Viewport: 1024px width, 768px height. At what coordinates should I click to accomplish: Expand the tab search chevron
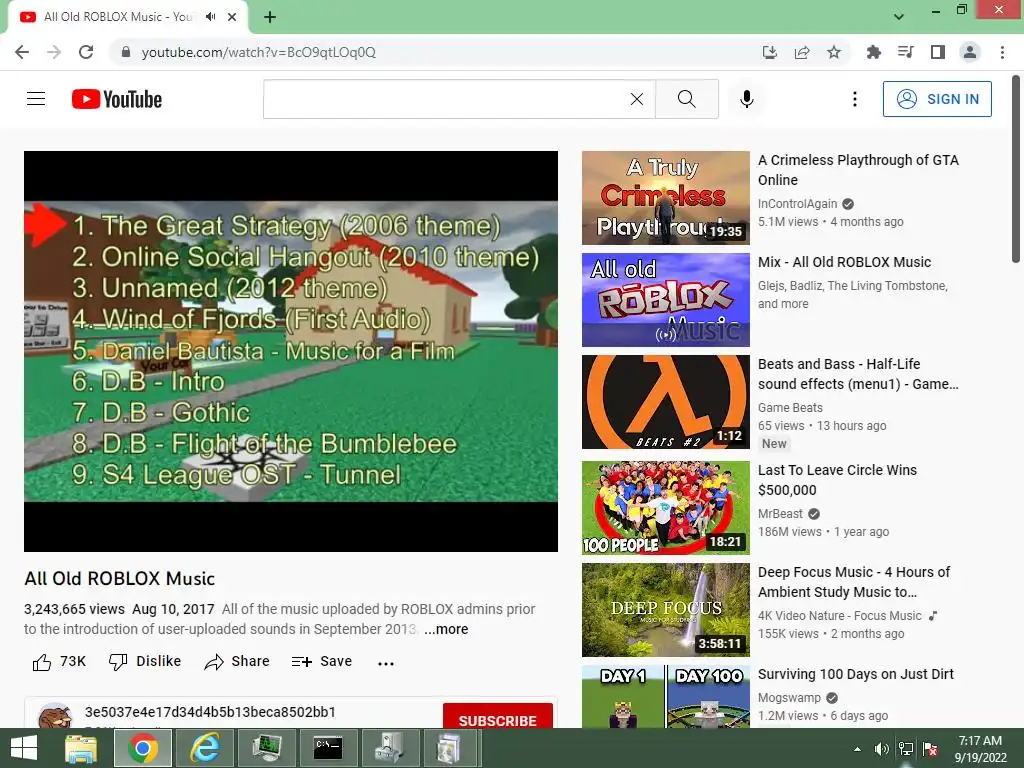pos(899,17)
